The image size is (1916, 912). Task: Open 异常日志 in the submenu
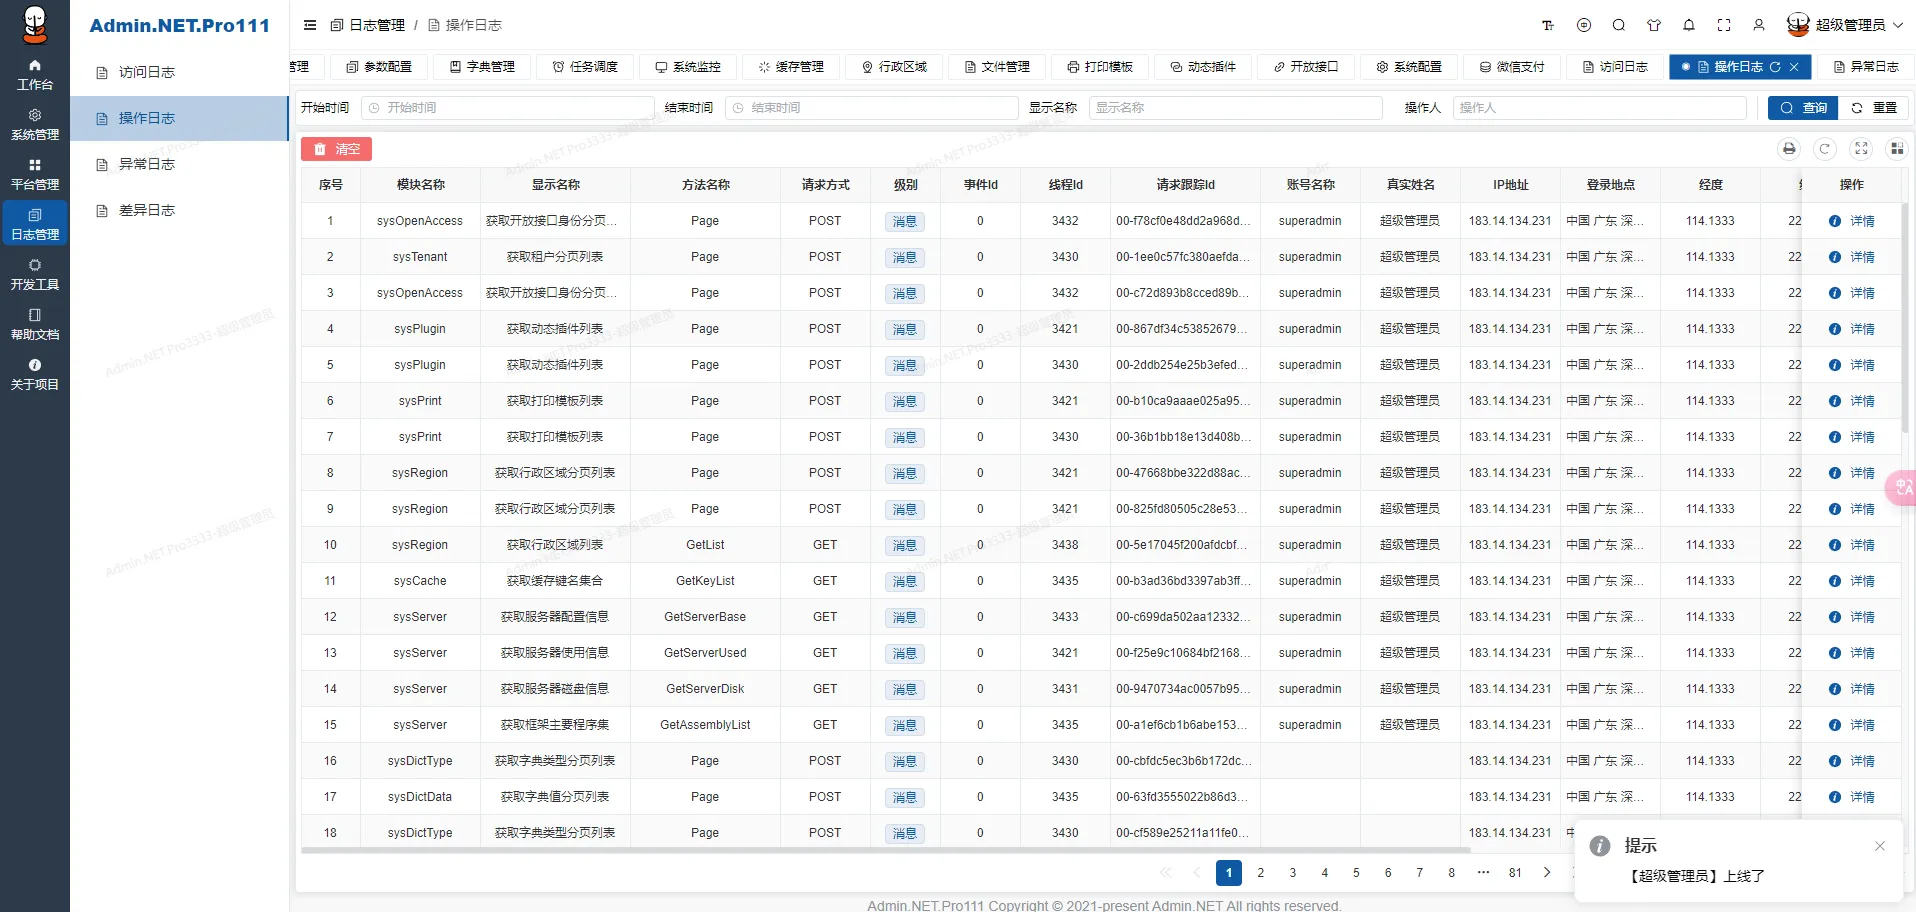(x=180, y=164)
